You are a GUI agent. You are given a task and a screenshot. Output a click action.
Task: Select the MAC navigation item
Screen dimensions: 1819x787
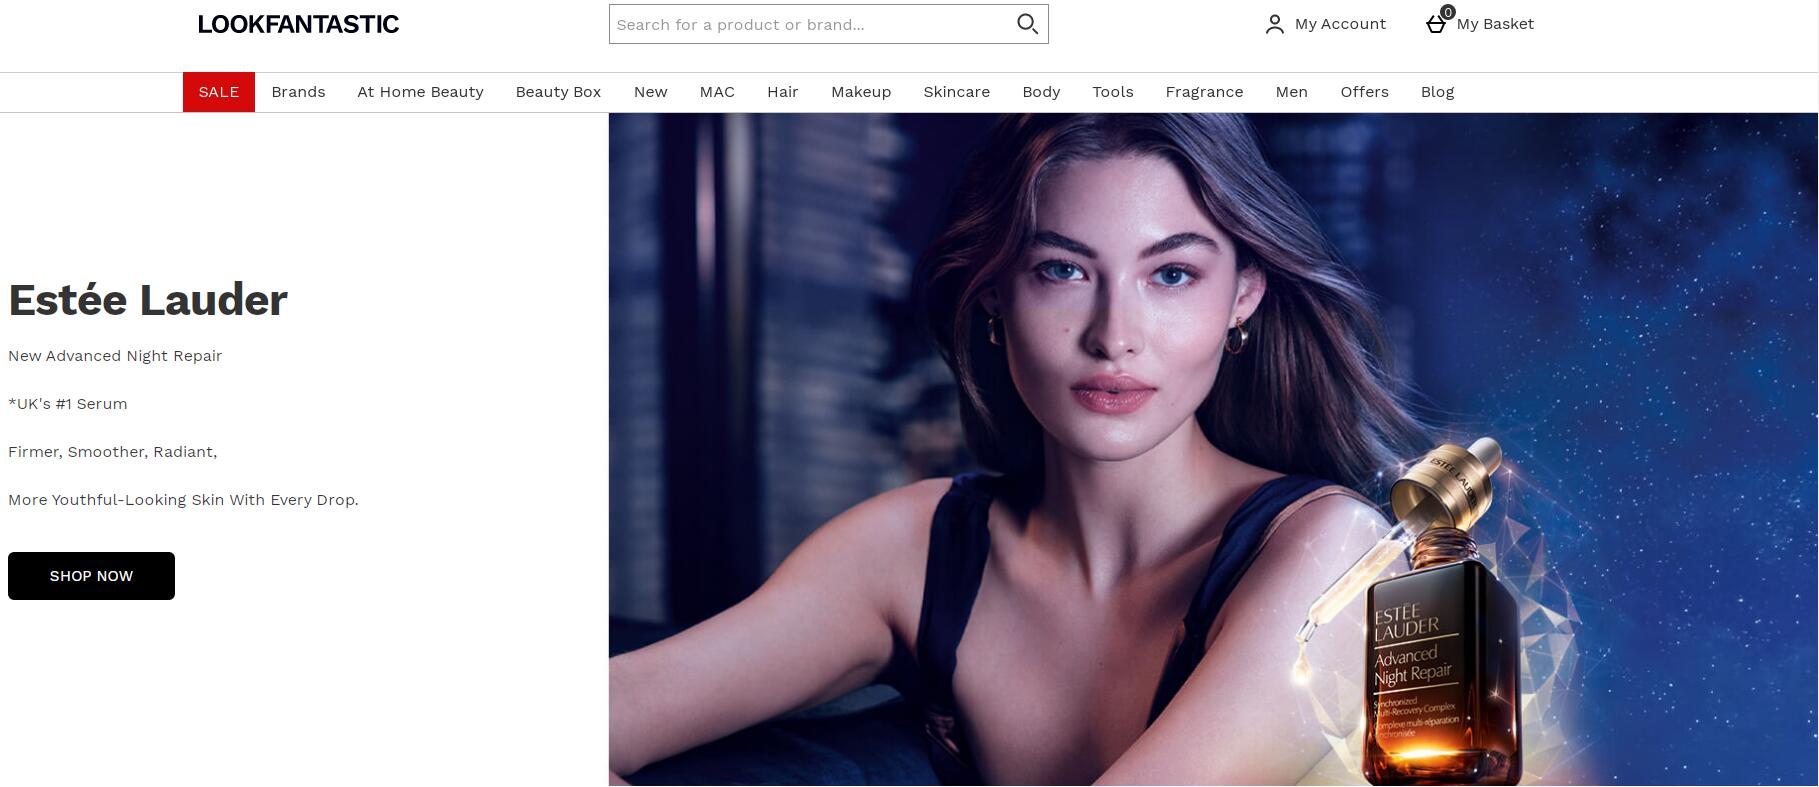tap(717, 92)
